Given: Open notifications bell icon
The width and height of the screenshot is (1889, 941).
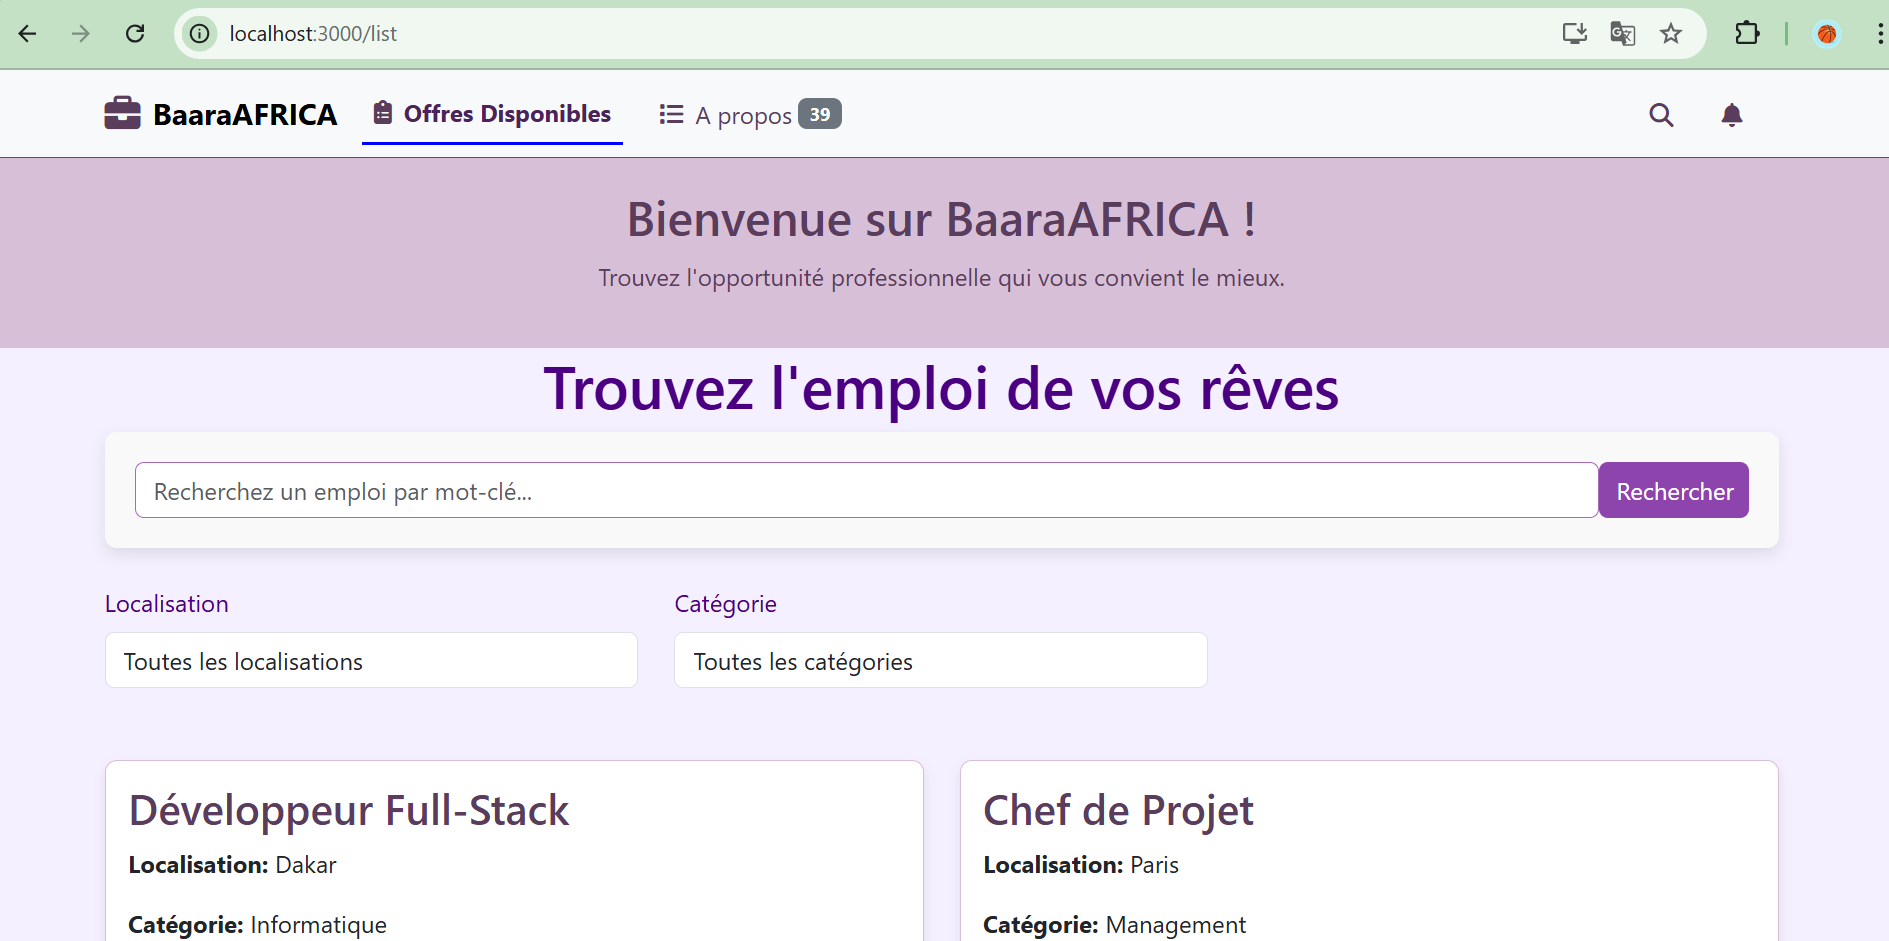Looking at the screenshot, I should tap(1732, 115).
